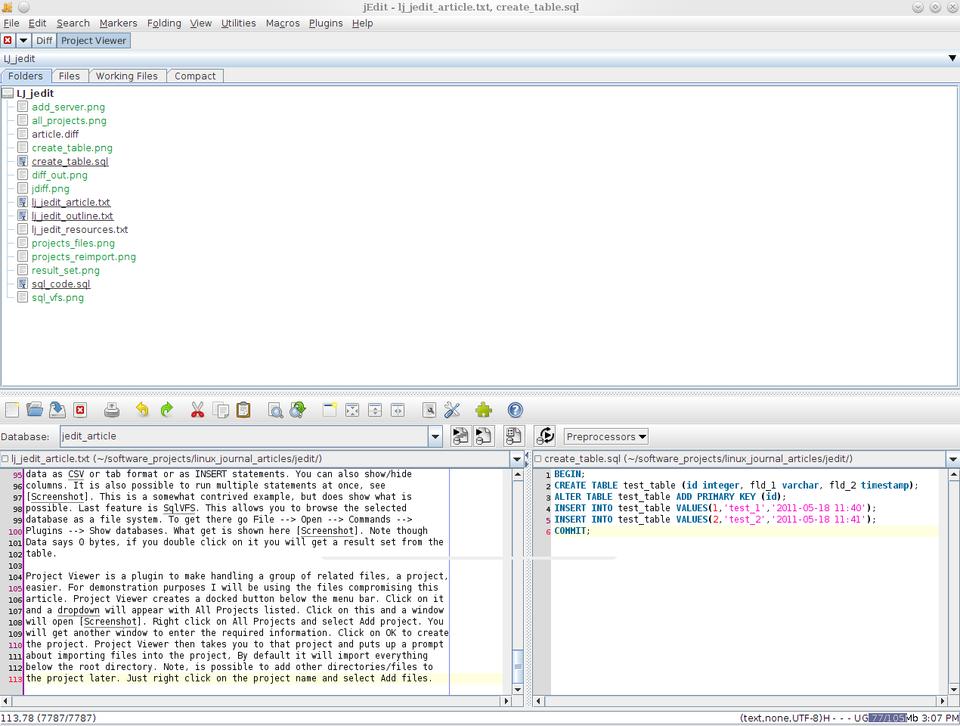Open the LJ_jedit project selector dropdown
This screenshot has height=726, width=960.
pyautogui.click(x=951, y=58)
